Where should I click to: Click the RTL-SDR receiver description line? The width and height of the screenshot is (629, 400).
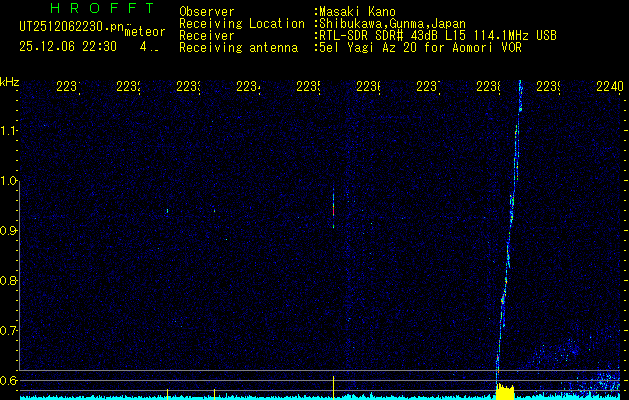pos(438,36)
